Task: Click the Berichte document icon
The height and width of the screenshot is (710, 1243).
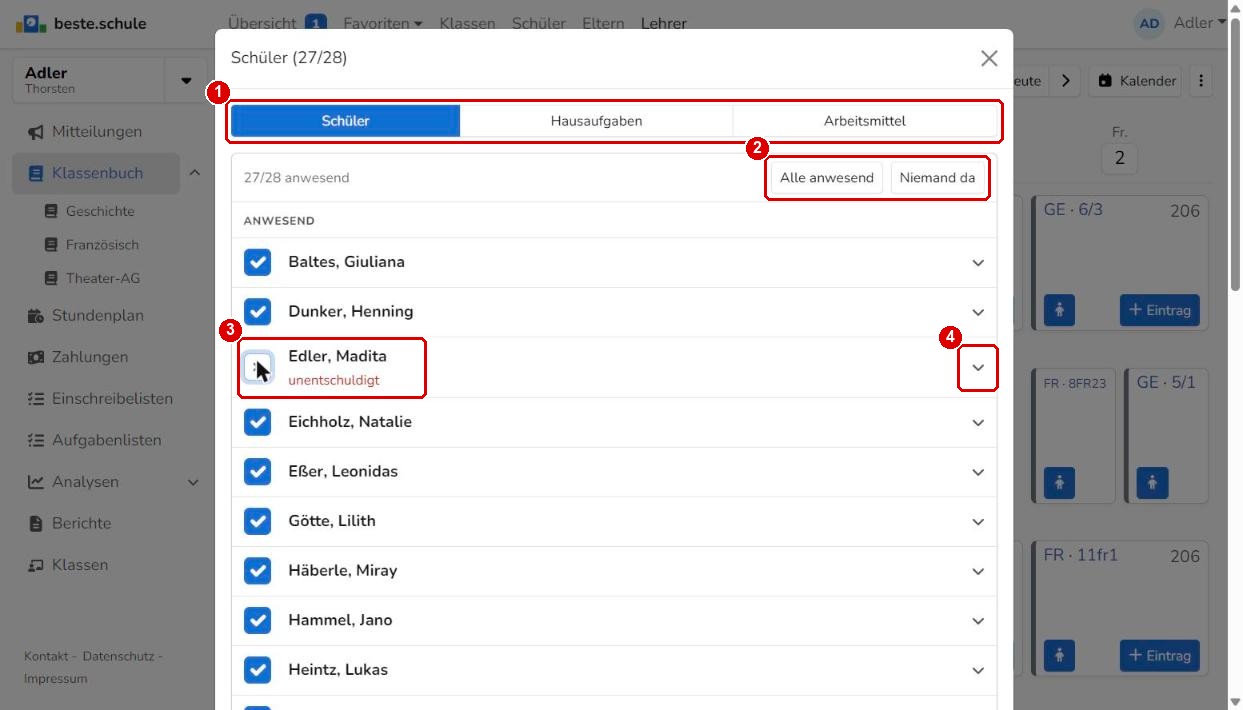Action: pos(36,524)
